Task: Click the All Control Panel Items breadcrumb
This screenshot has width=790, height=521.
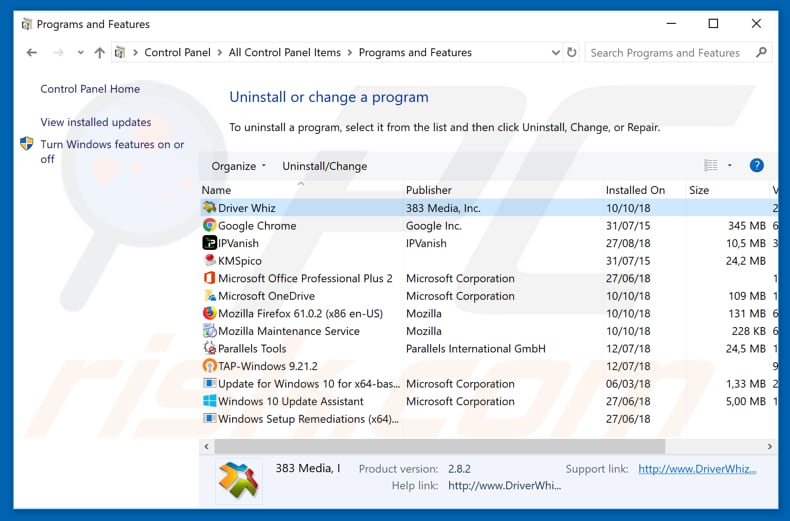Action: click(285, 52)
